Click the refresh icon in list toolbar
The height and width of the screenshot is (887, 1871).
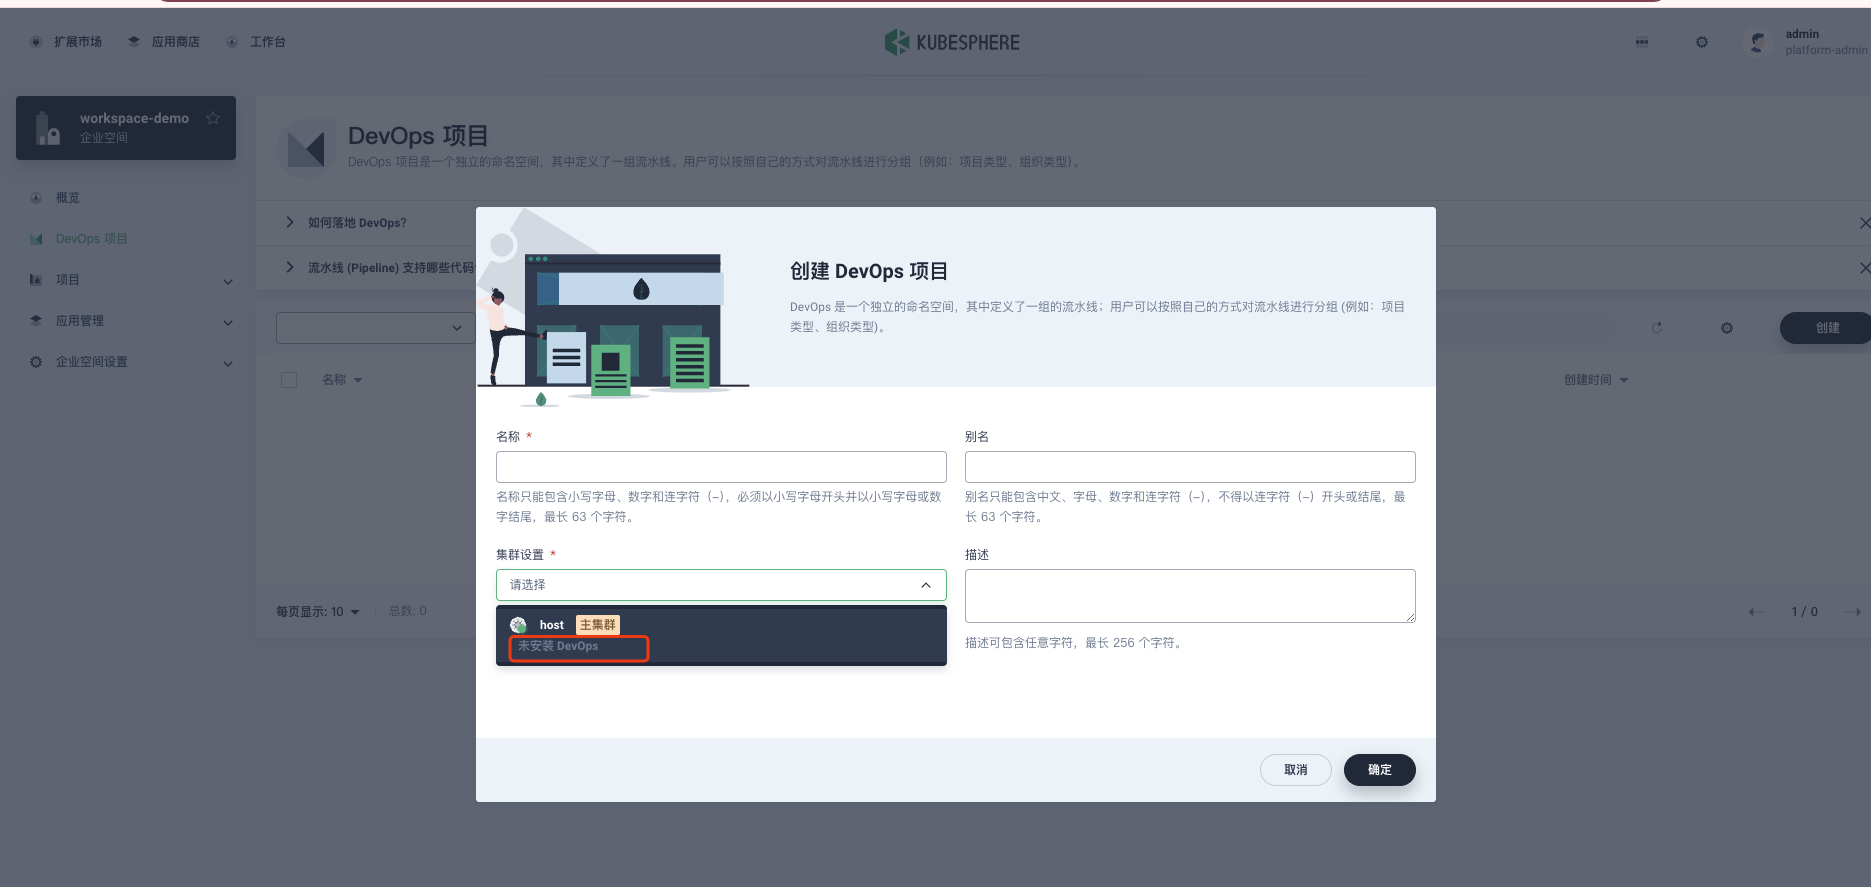(x=1657, y=328)
